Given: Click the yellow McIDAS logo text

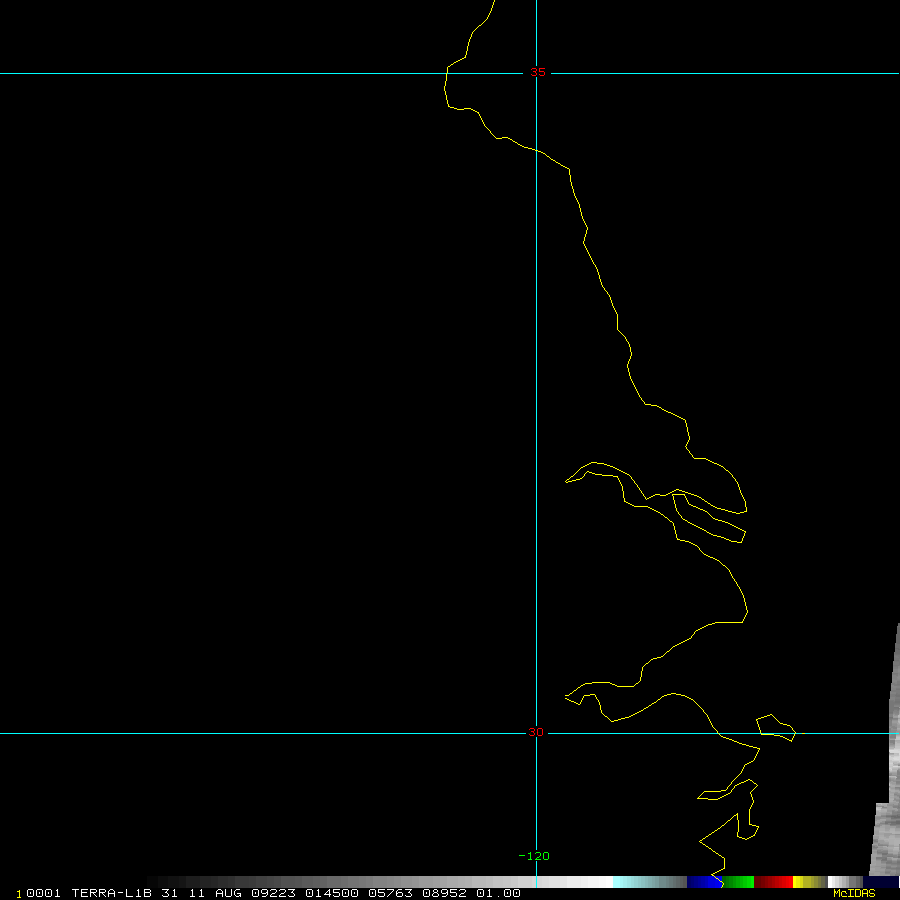Looking at the screenshot, I should (854, 893).
